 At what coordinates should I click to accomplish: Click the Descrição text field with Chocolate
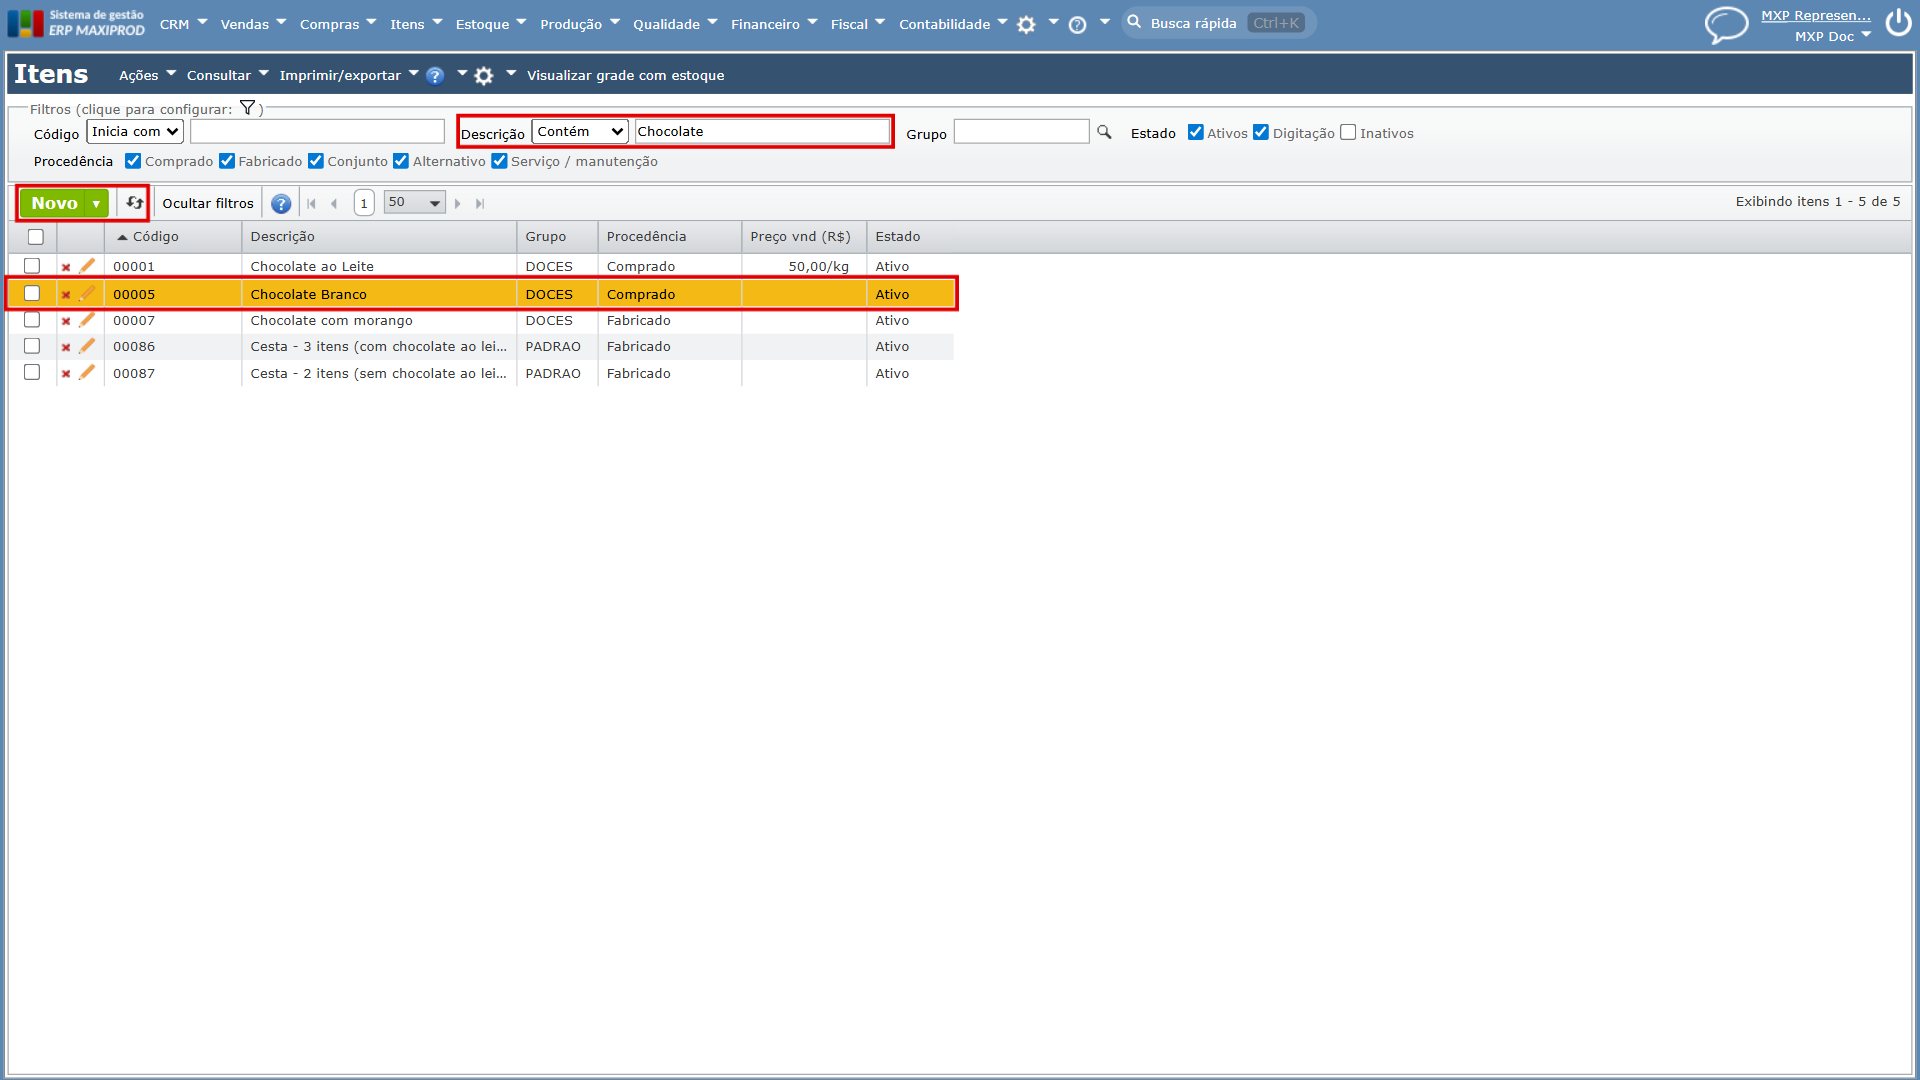[x=762, y=132]
